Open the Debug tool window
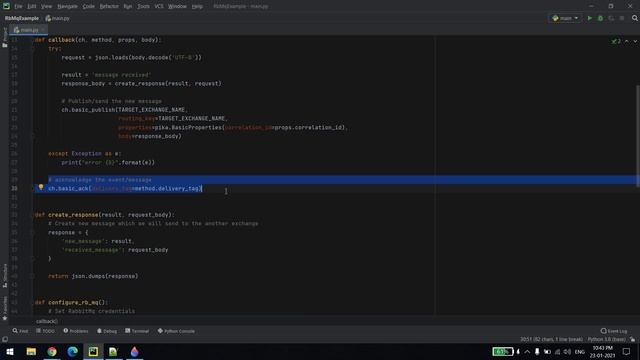640x360 pixels. point(107,331)
